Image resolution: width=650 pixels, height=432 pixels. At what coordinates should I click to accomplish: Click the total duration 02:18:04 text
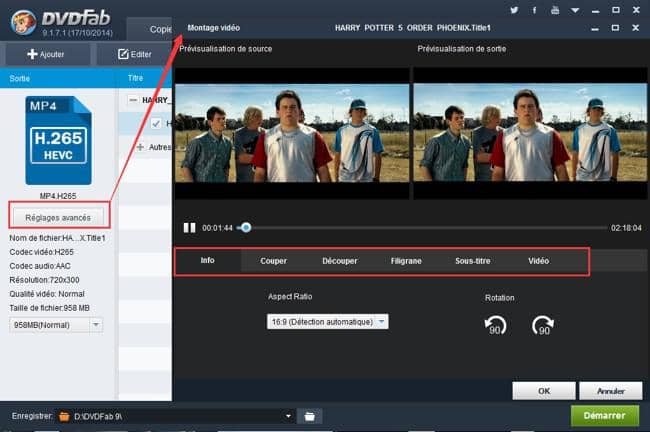tap(626, 228)
